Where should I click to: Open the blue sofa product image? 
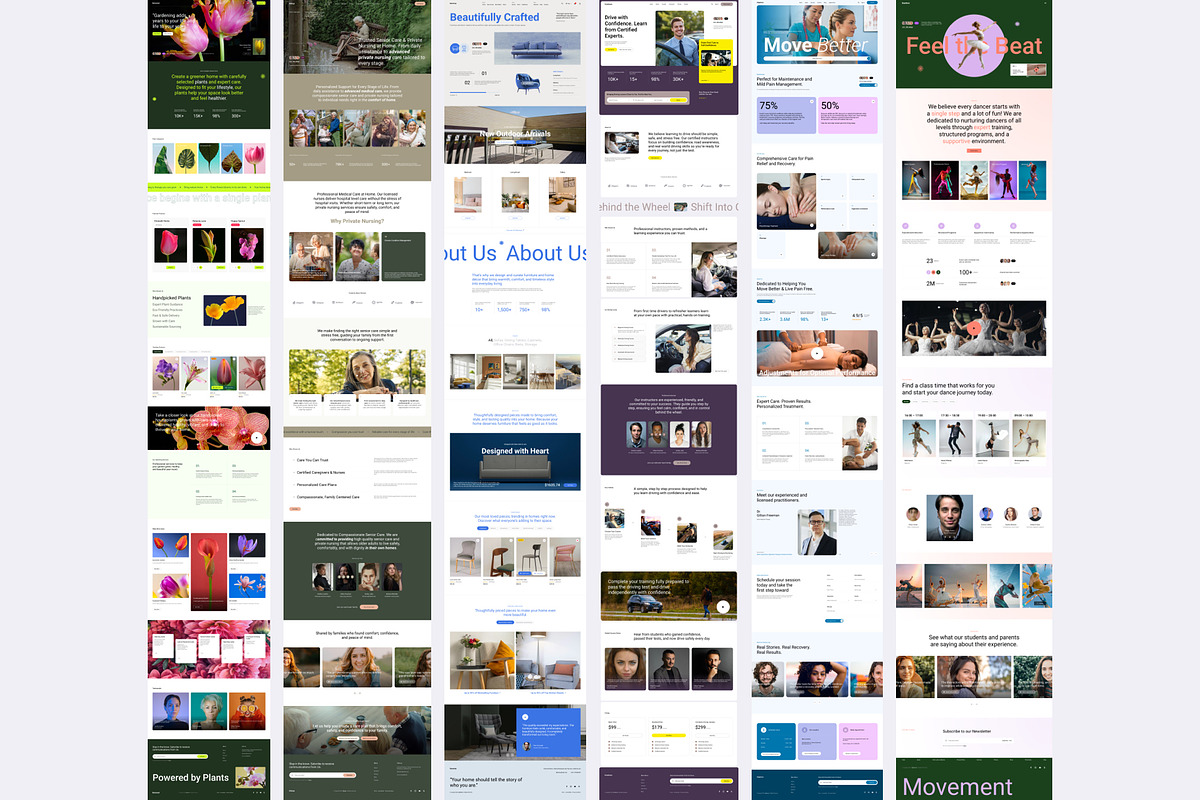pyautogui.click(x=539, y=47)
